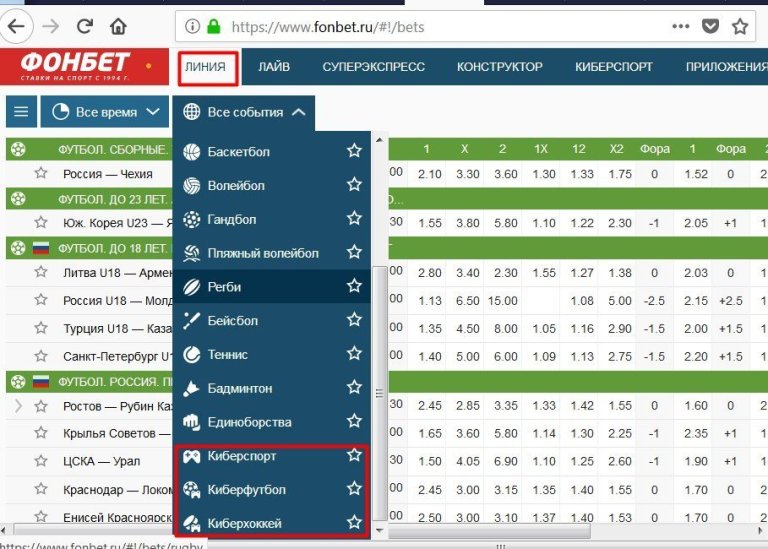Favorite Баскетбол with its star

354,151
